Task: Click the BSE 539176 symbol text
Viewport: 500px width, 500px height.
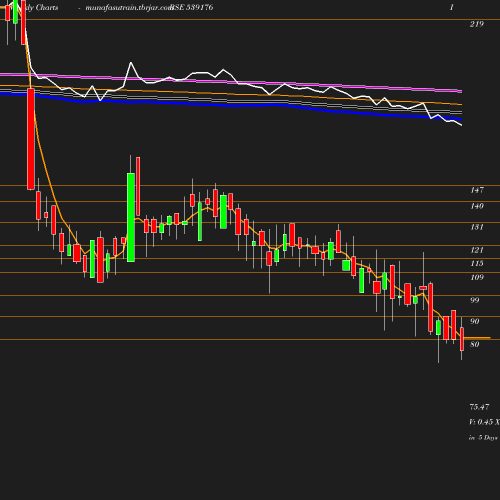Action: point(192,7)
